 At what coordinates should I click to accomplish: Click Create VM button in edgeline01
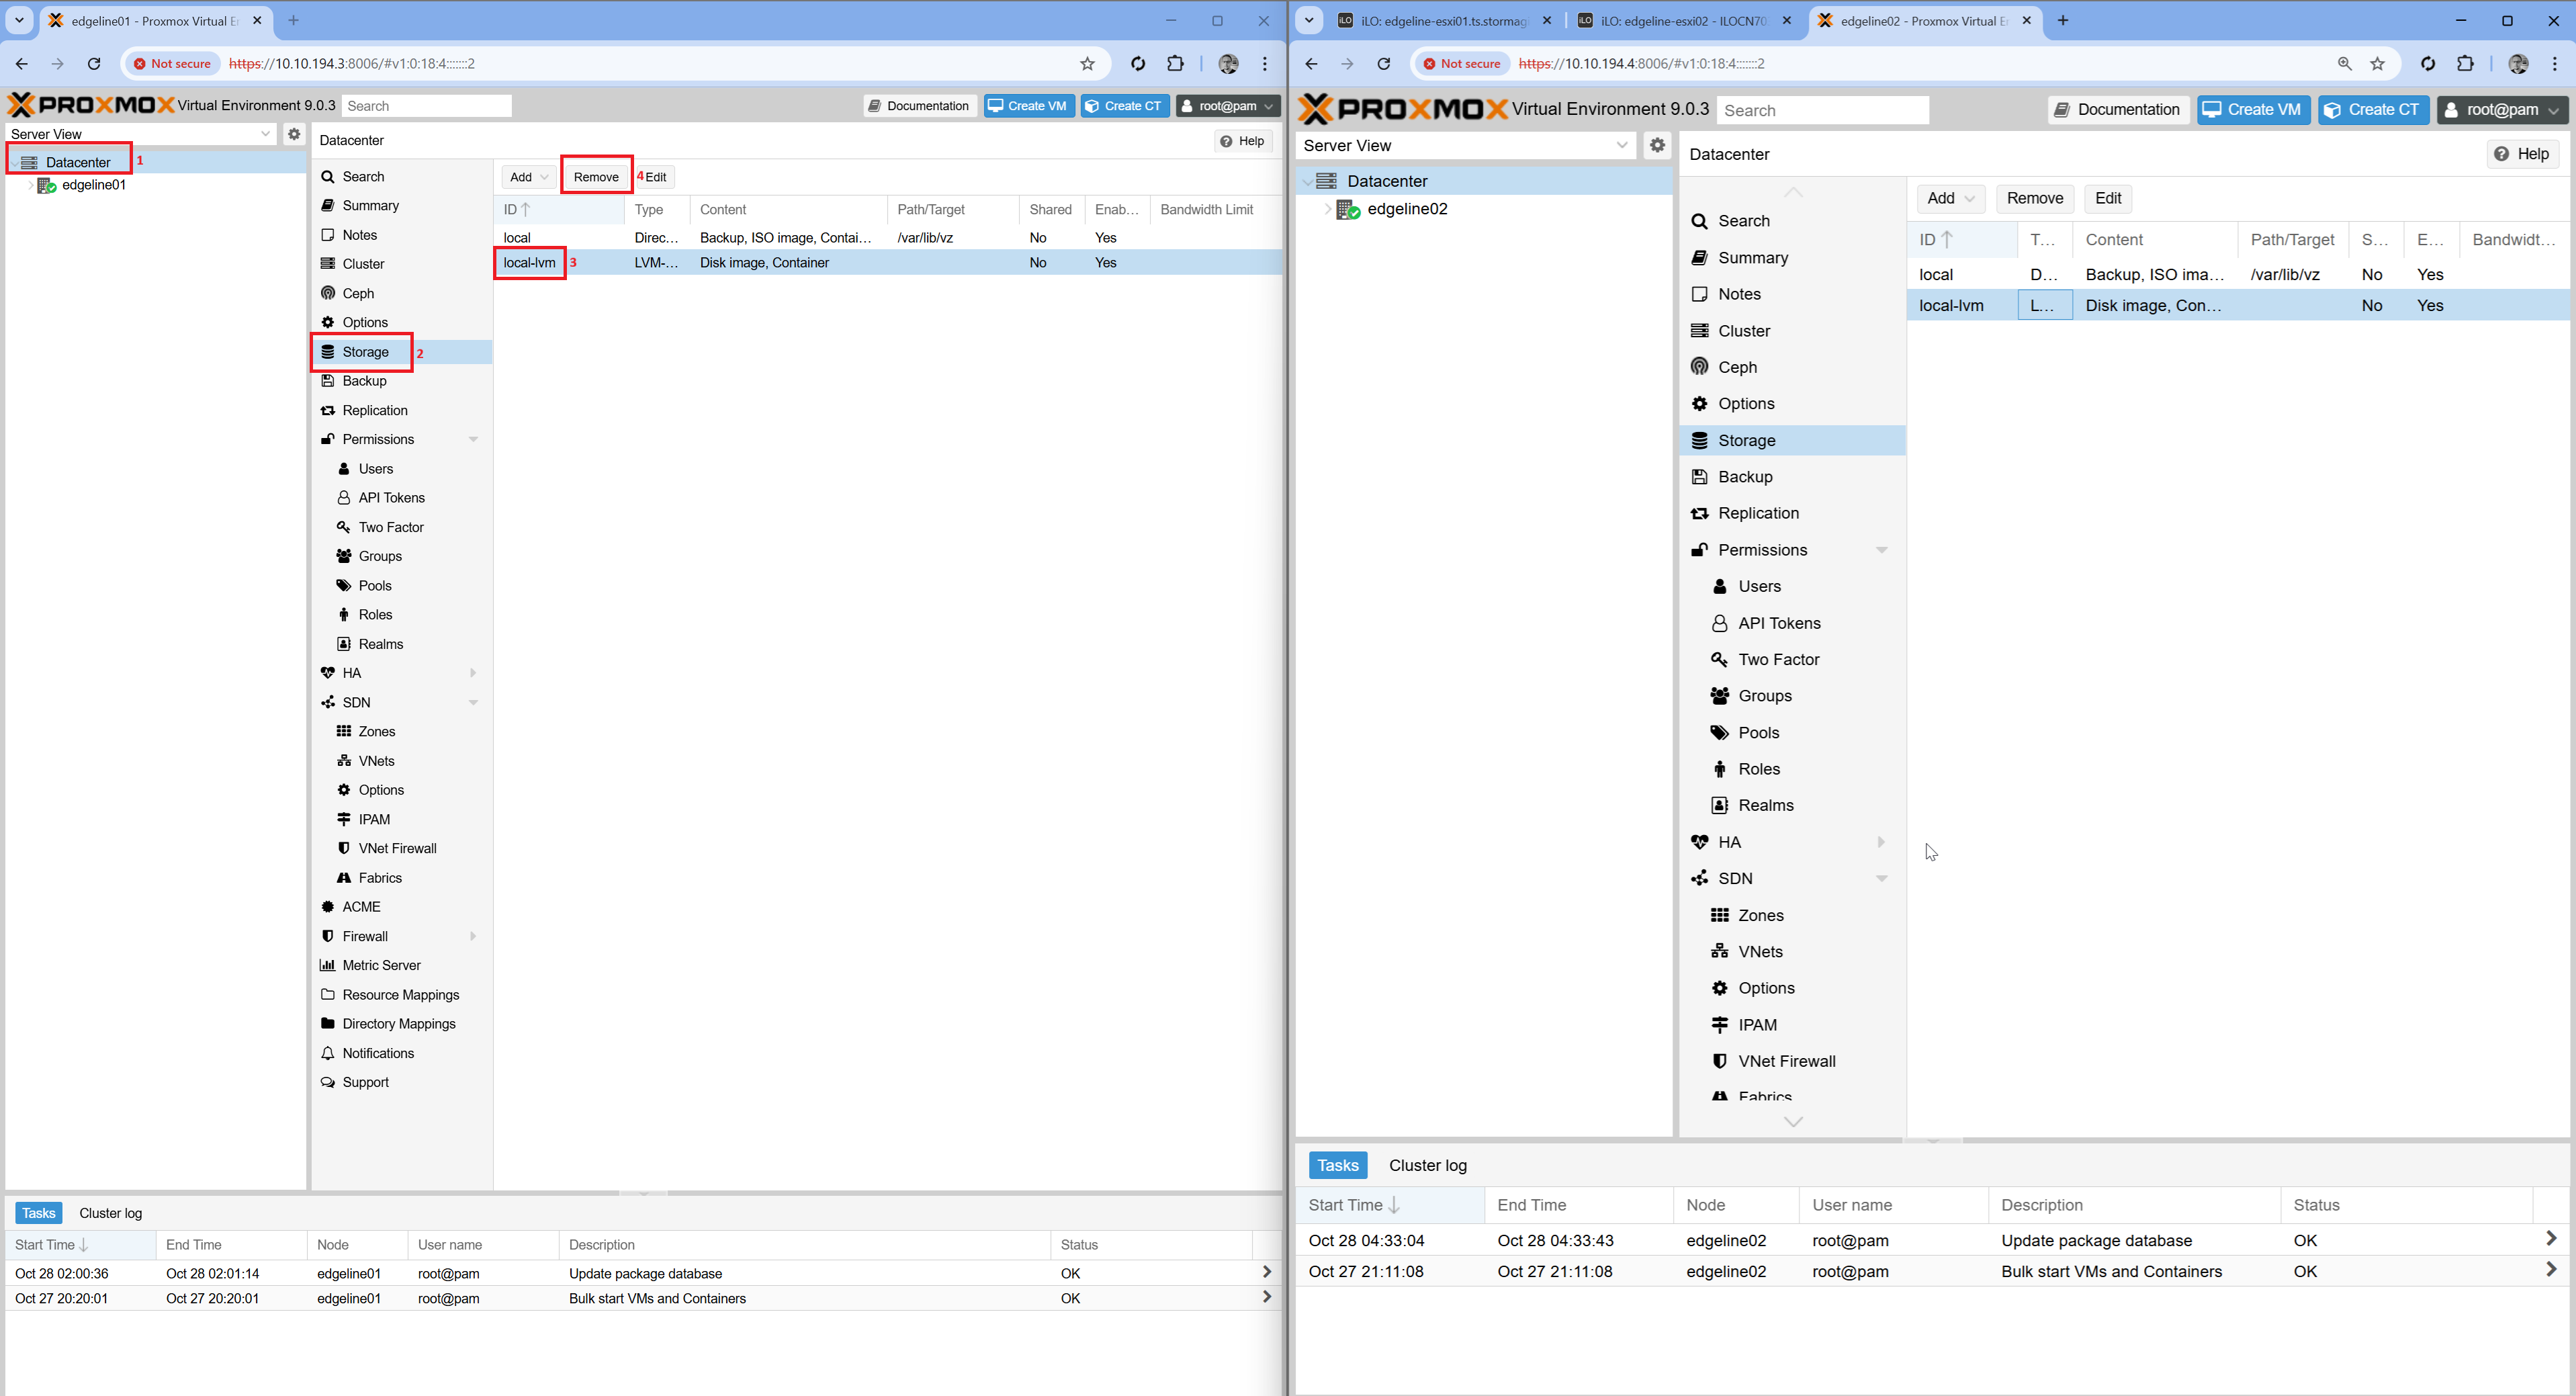[x=1028, y=105]
